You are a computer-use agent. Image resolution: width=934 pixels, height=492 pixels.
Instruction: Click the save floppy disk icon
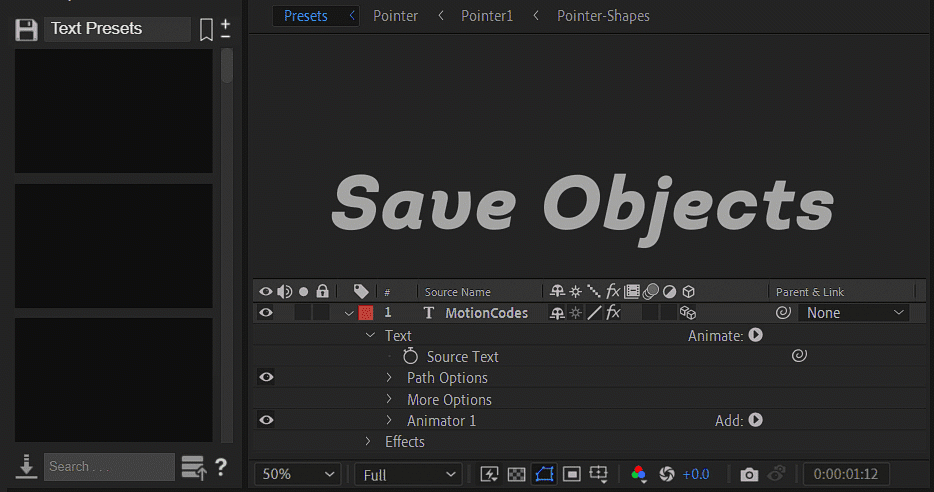point(26,30)
